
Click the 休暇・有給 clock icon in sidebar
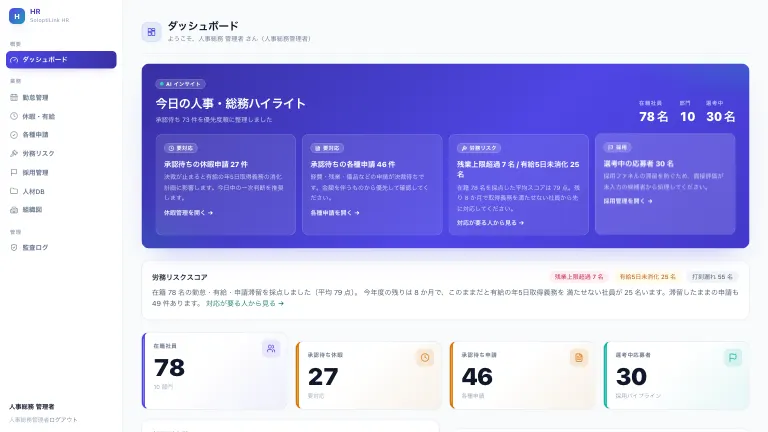coord(14,116)
